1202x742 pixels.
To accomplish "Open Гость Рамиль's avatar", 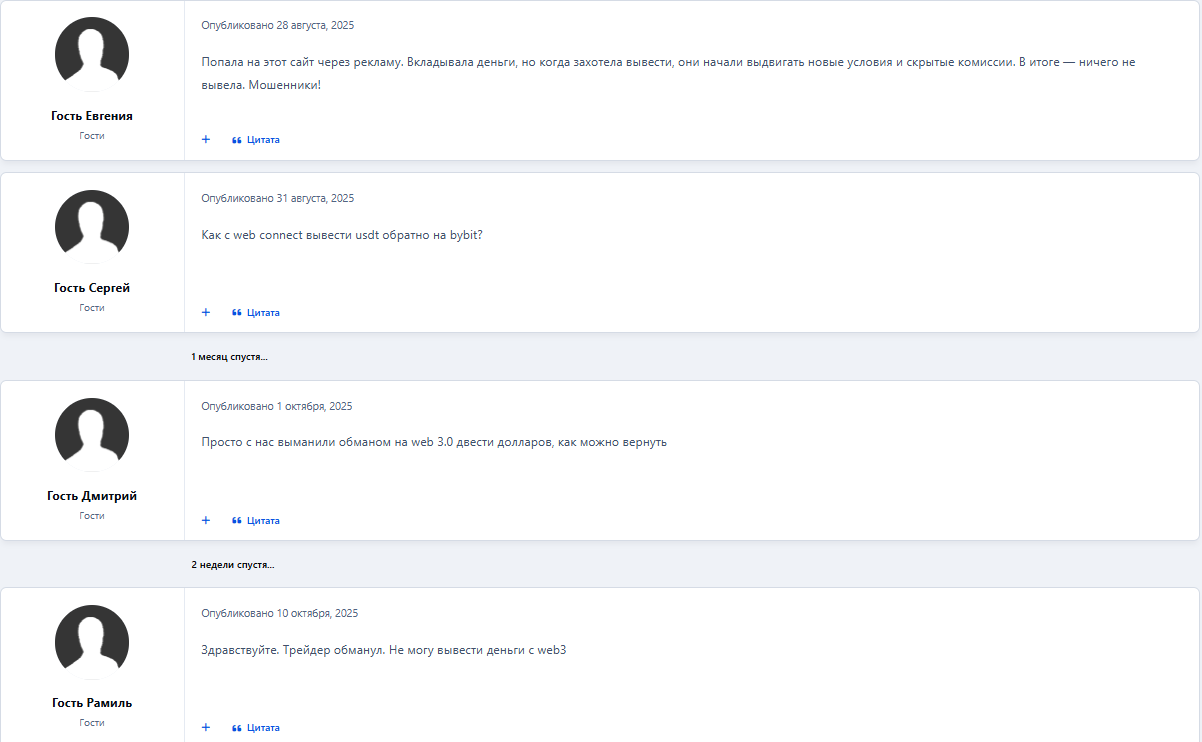I will pyautogui.click(x=92, y=642).
